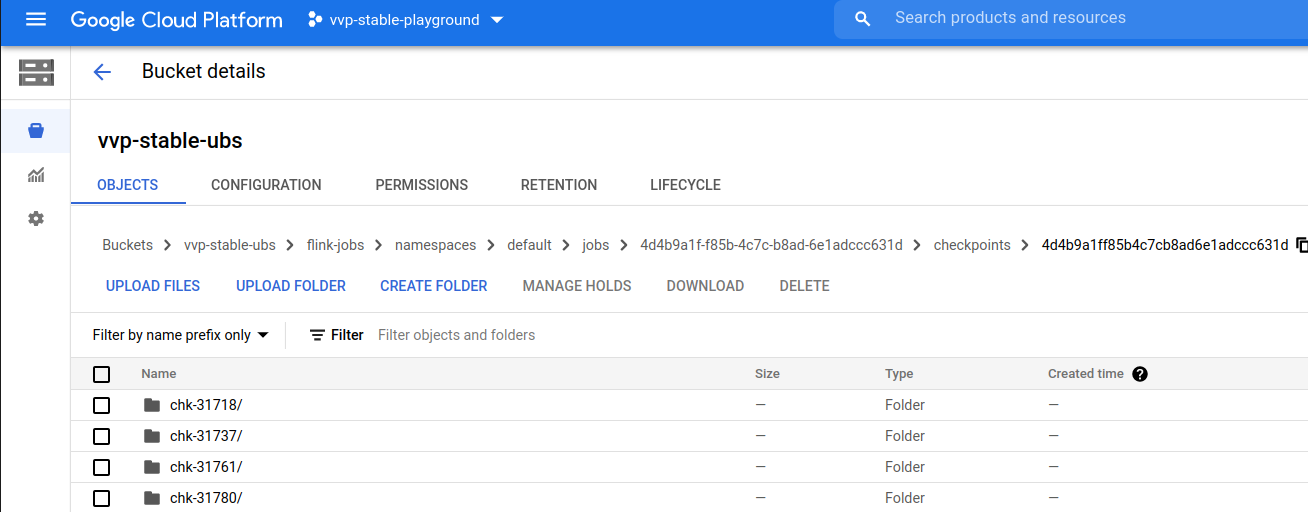
Task: Open the Filter by name prefix dropdown
Action: (x=181, y=335)
